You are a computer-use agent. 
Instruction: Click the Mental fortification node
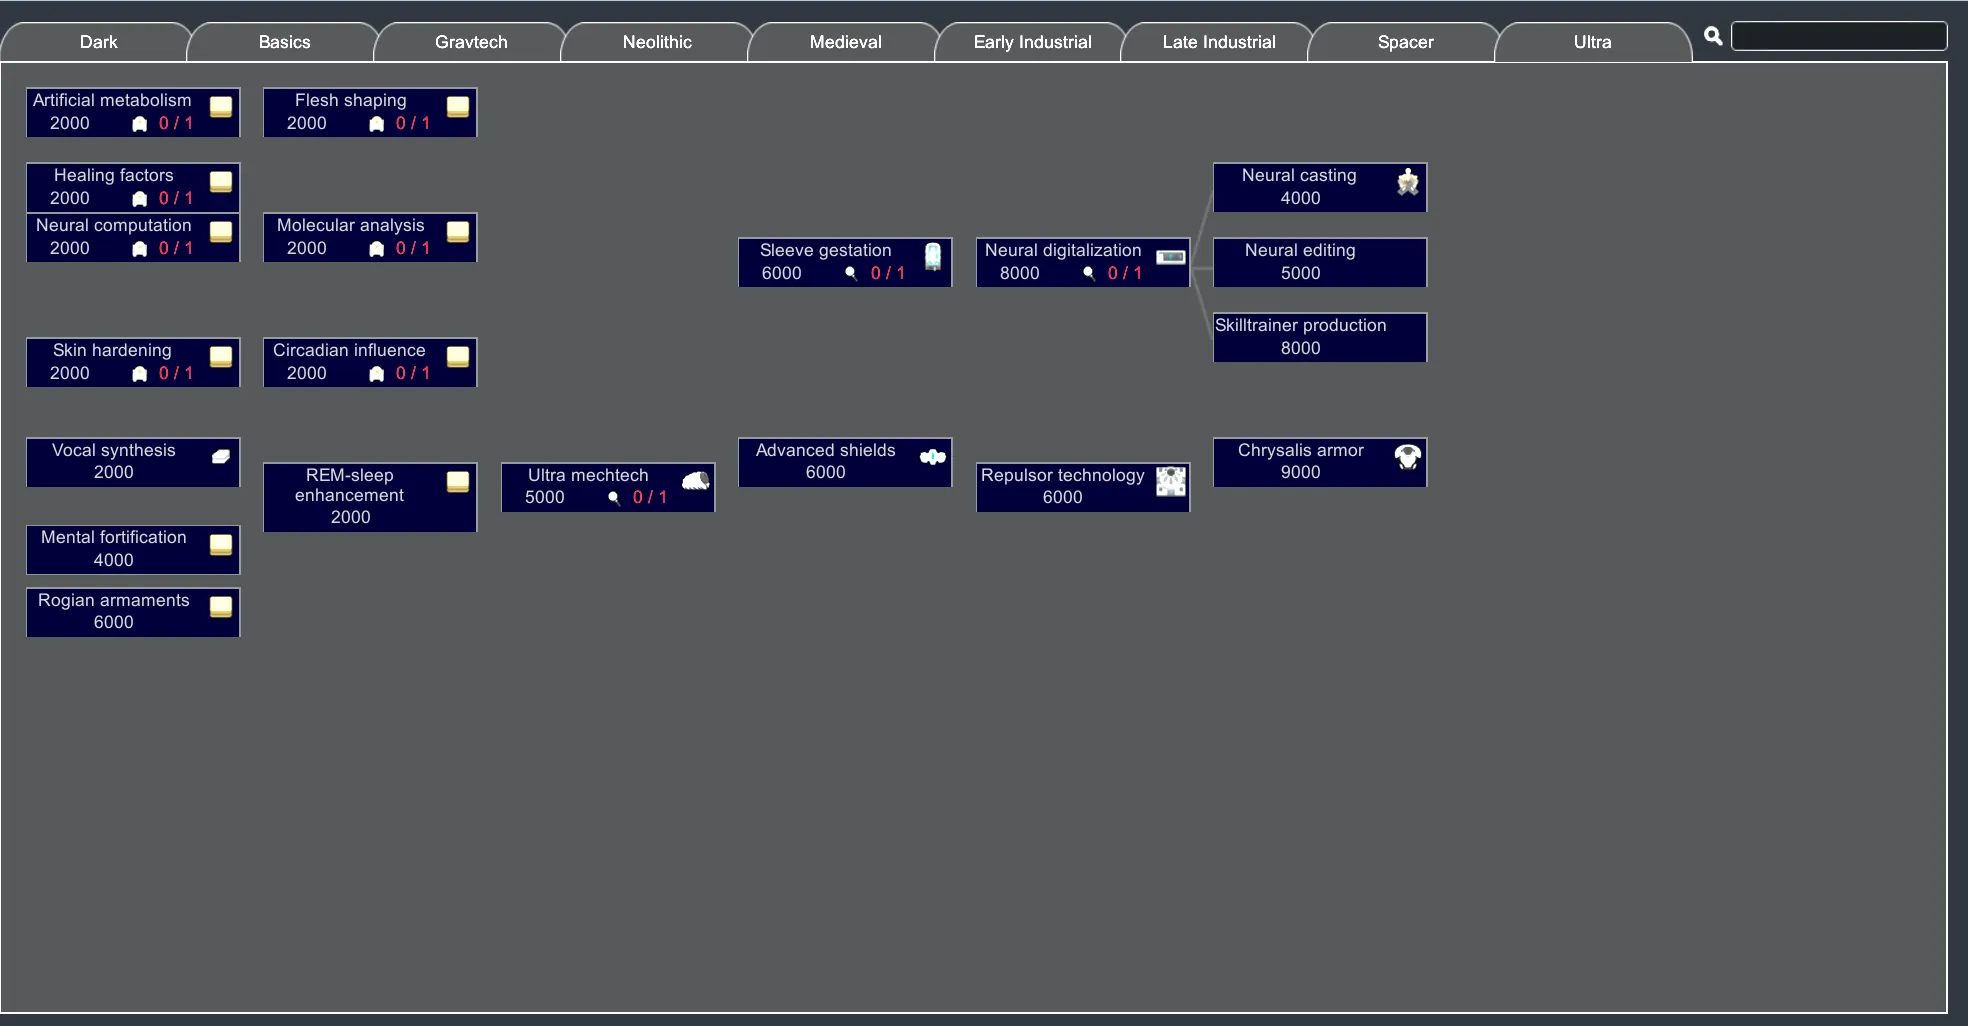[x=133, y=549]
